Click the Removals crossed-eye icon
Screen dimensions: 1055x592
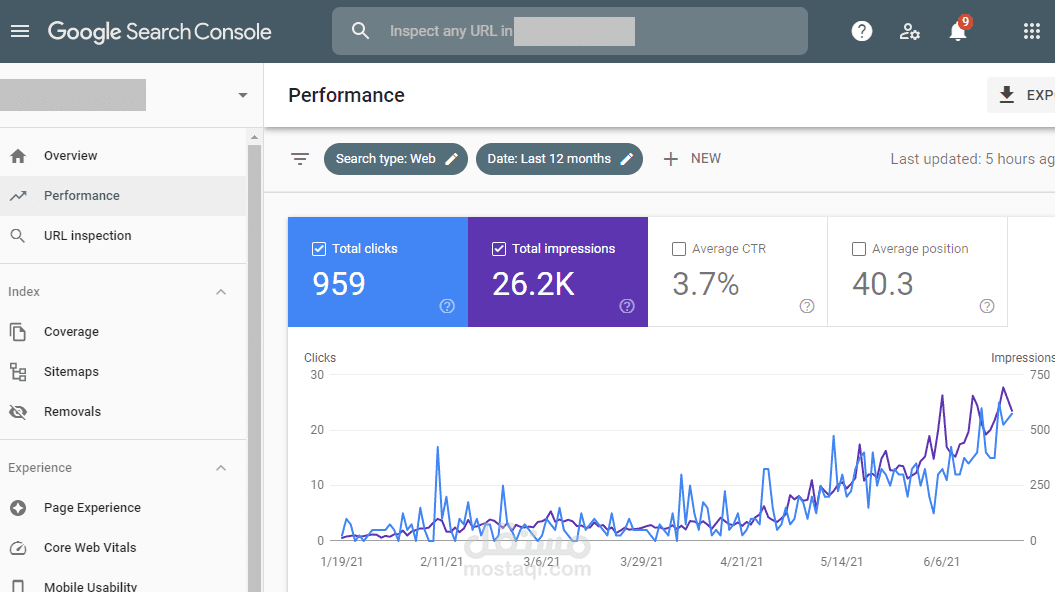tap(18, 412)
